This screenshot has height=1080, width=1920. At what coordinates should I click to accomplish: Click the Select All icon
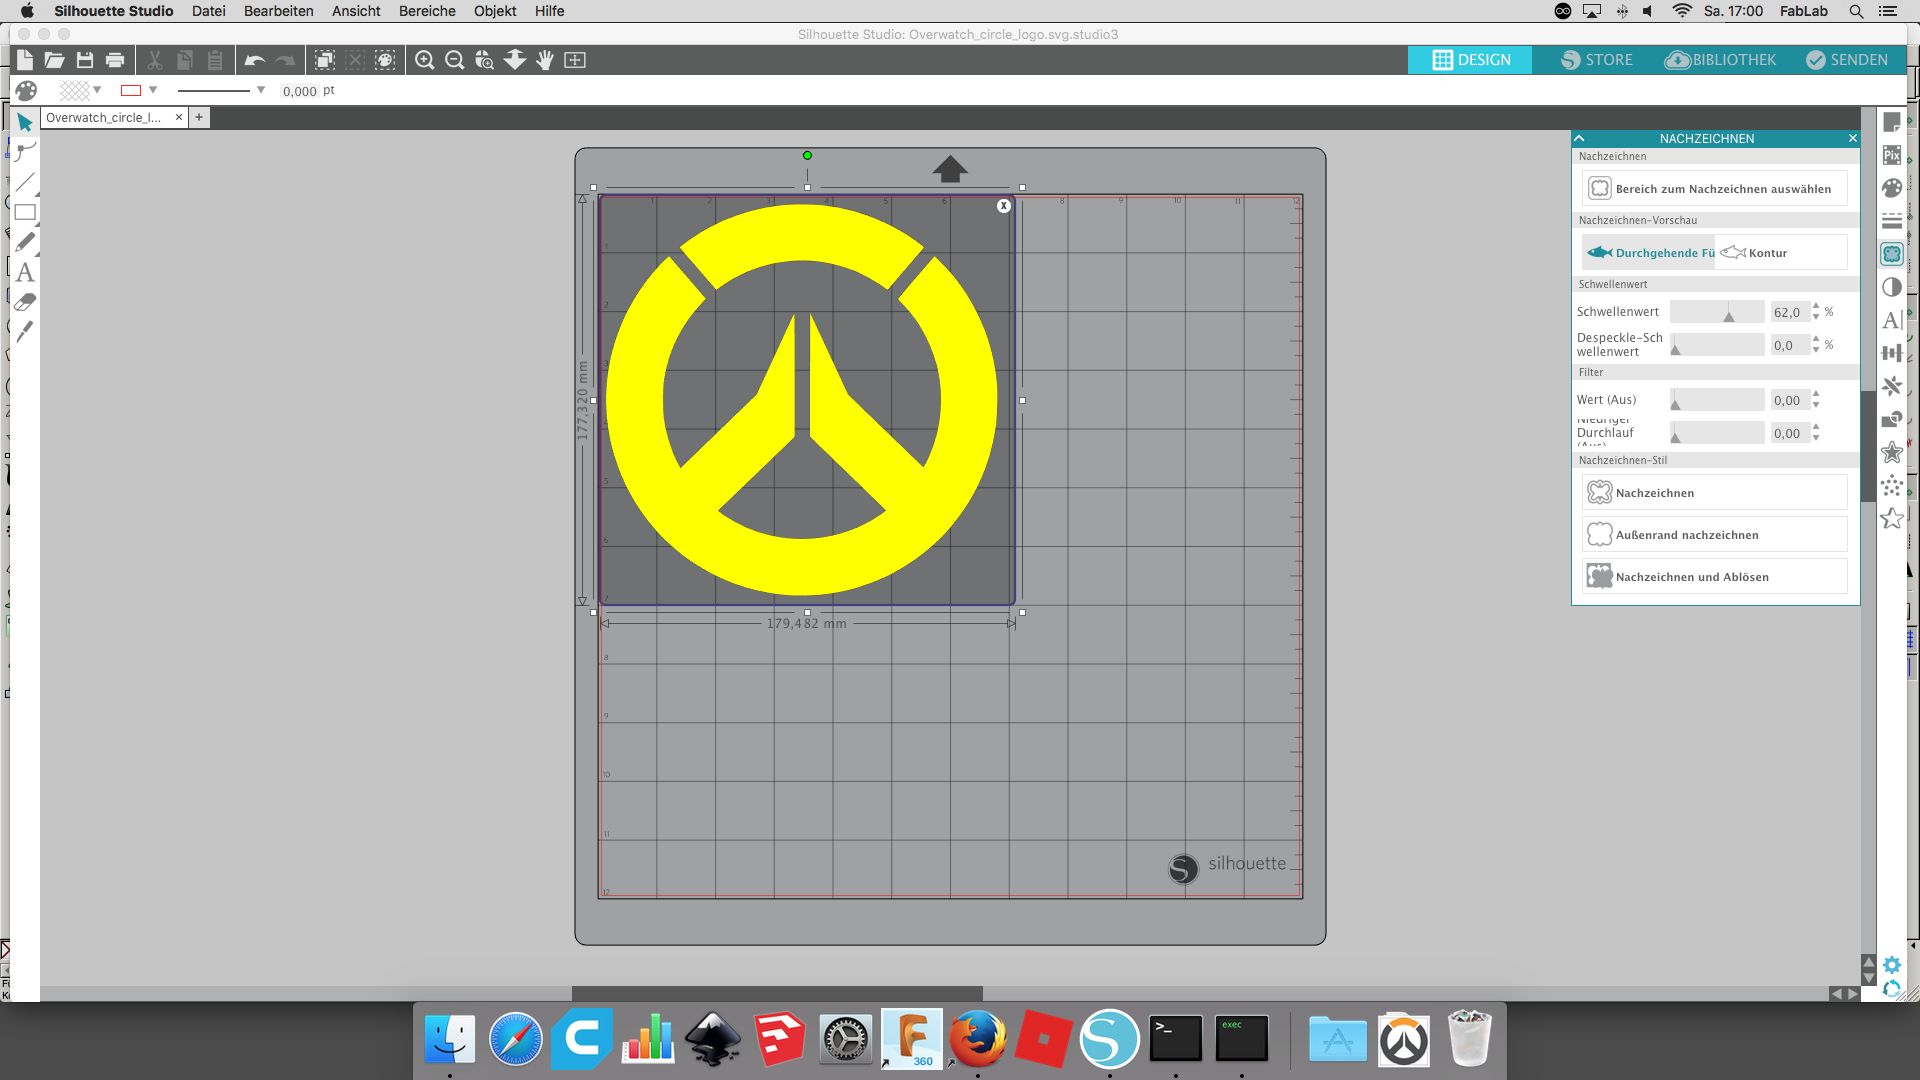[x=324, y=60]
